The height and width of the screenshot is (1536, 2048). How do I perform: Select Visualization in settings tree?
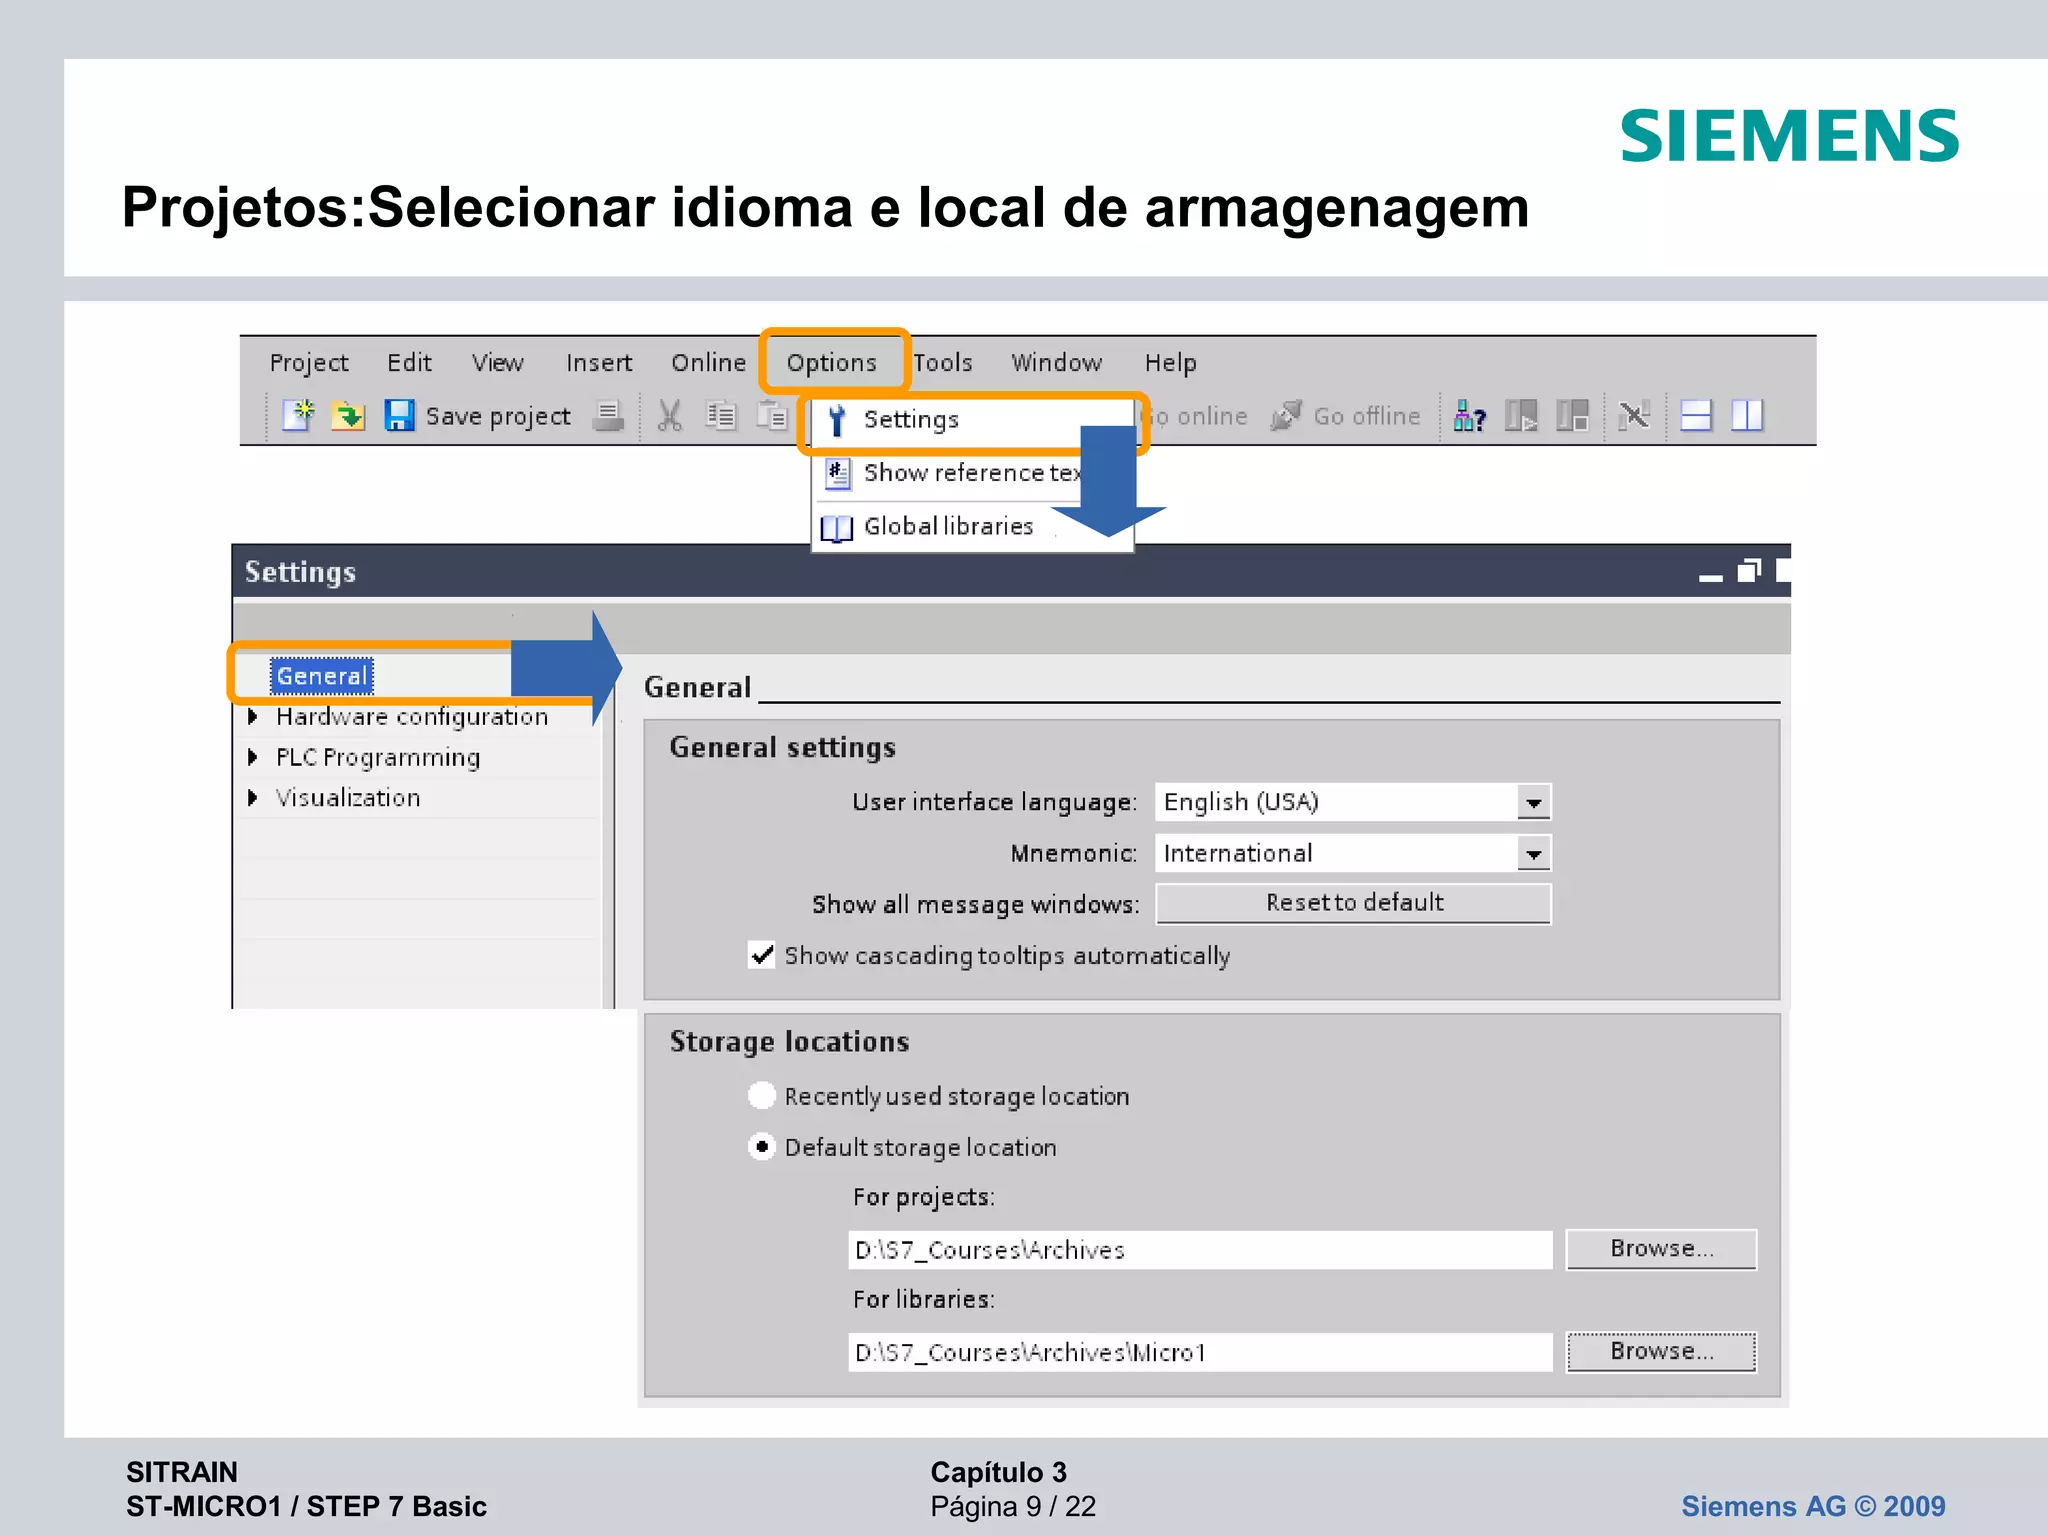pos(348,797)
